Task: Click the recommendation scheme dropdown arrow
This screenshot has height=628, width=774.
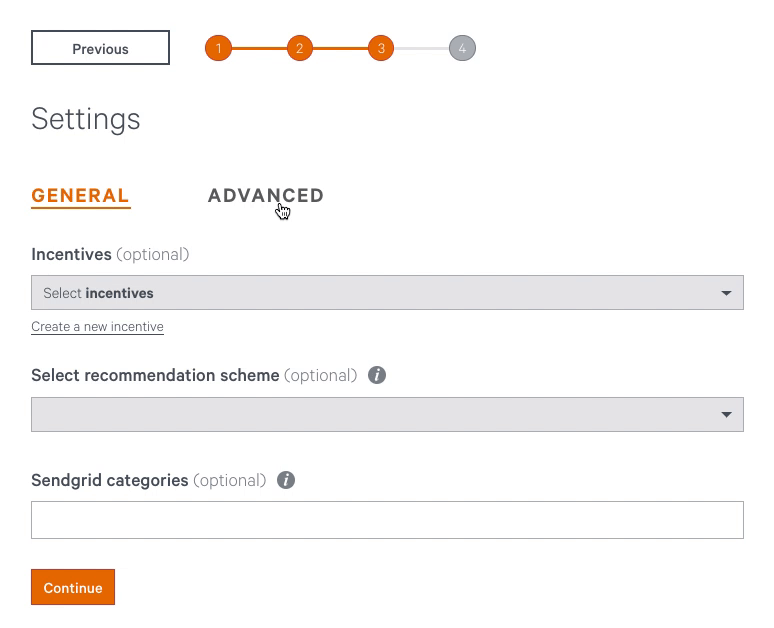Action: (726, 415)
